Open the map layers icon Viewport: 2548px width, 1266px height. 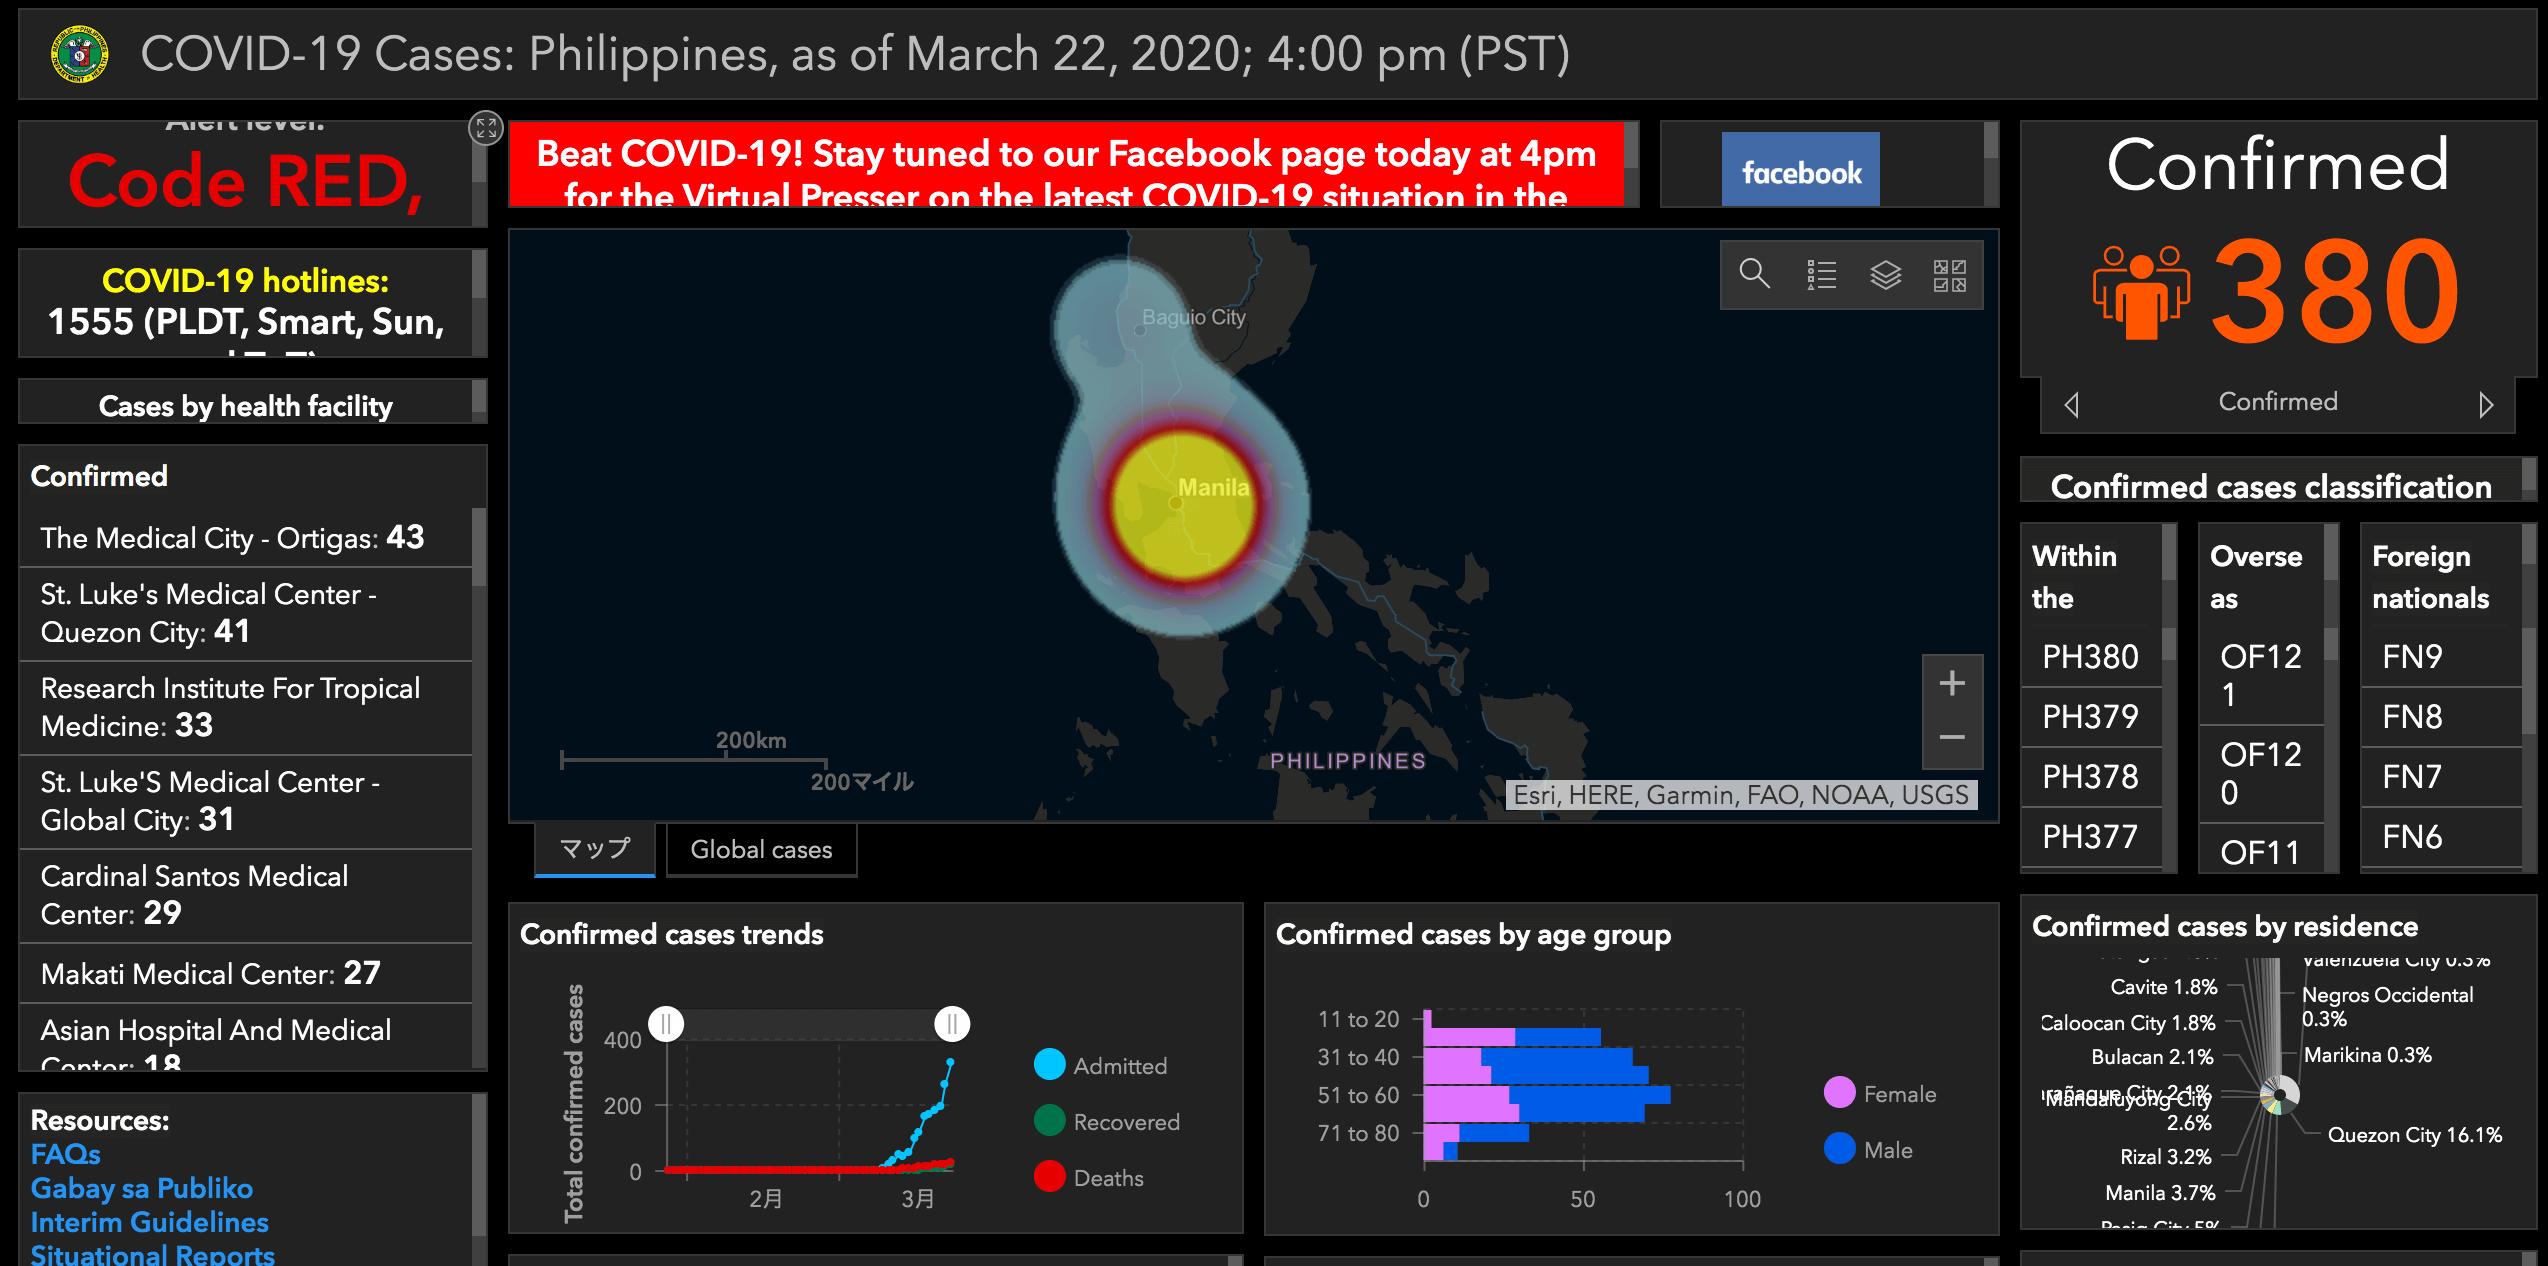pyautogui.click(x=1885, y=274)
